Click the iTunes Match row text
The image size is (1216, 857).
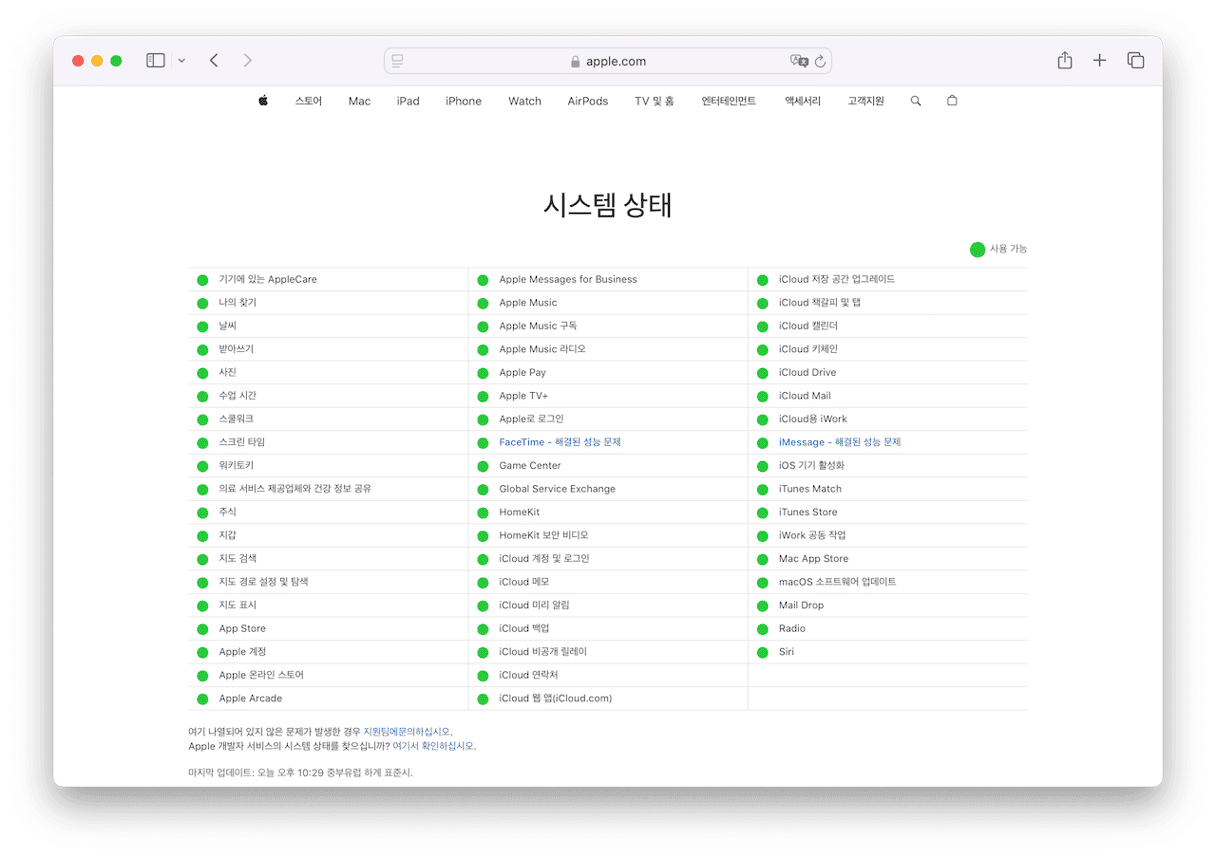click(811, 489)
